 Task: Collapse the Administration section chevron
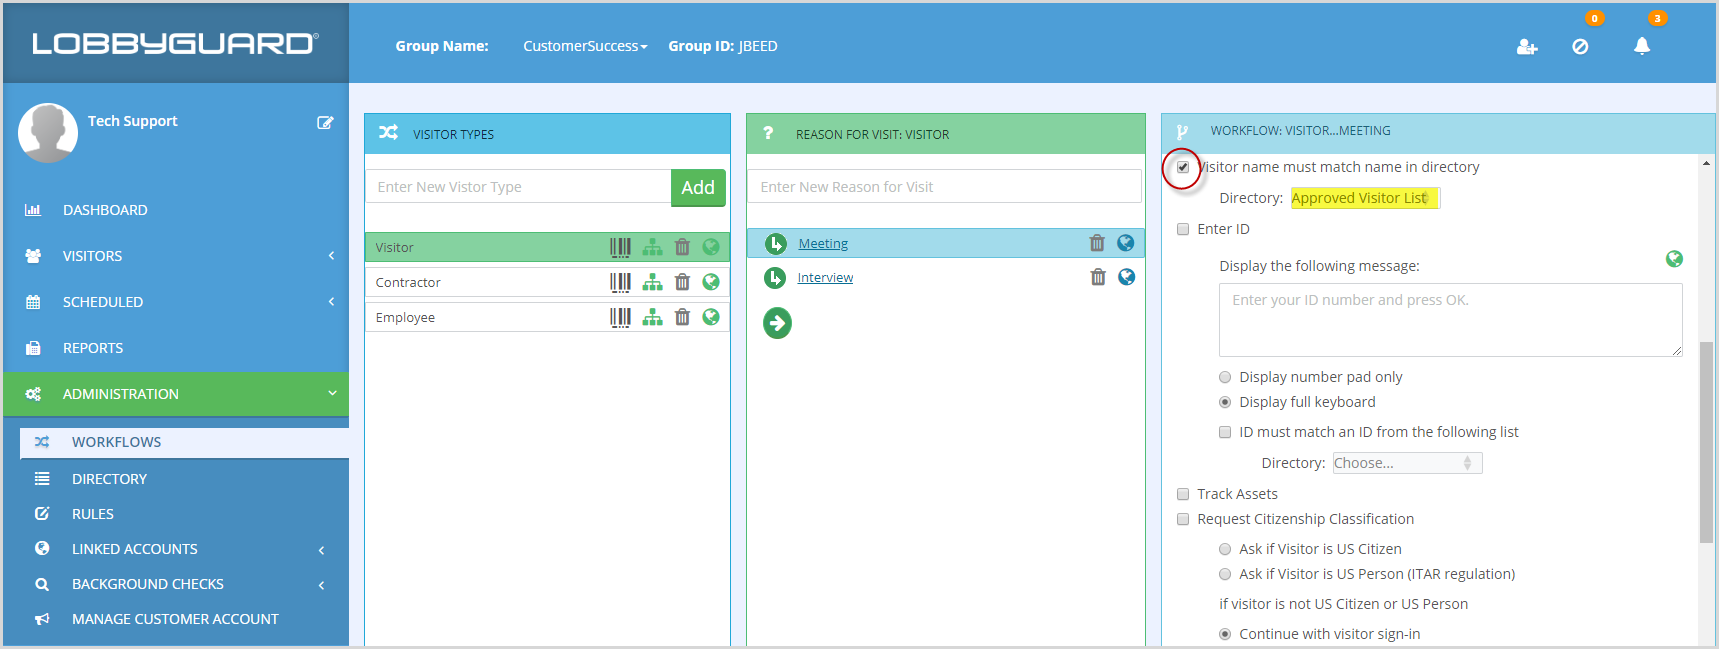[x=332, y=394]
